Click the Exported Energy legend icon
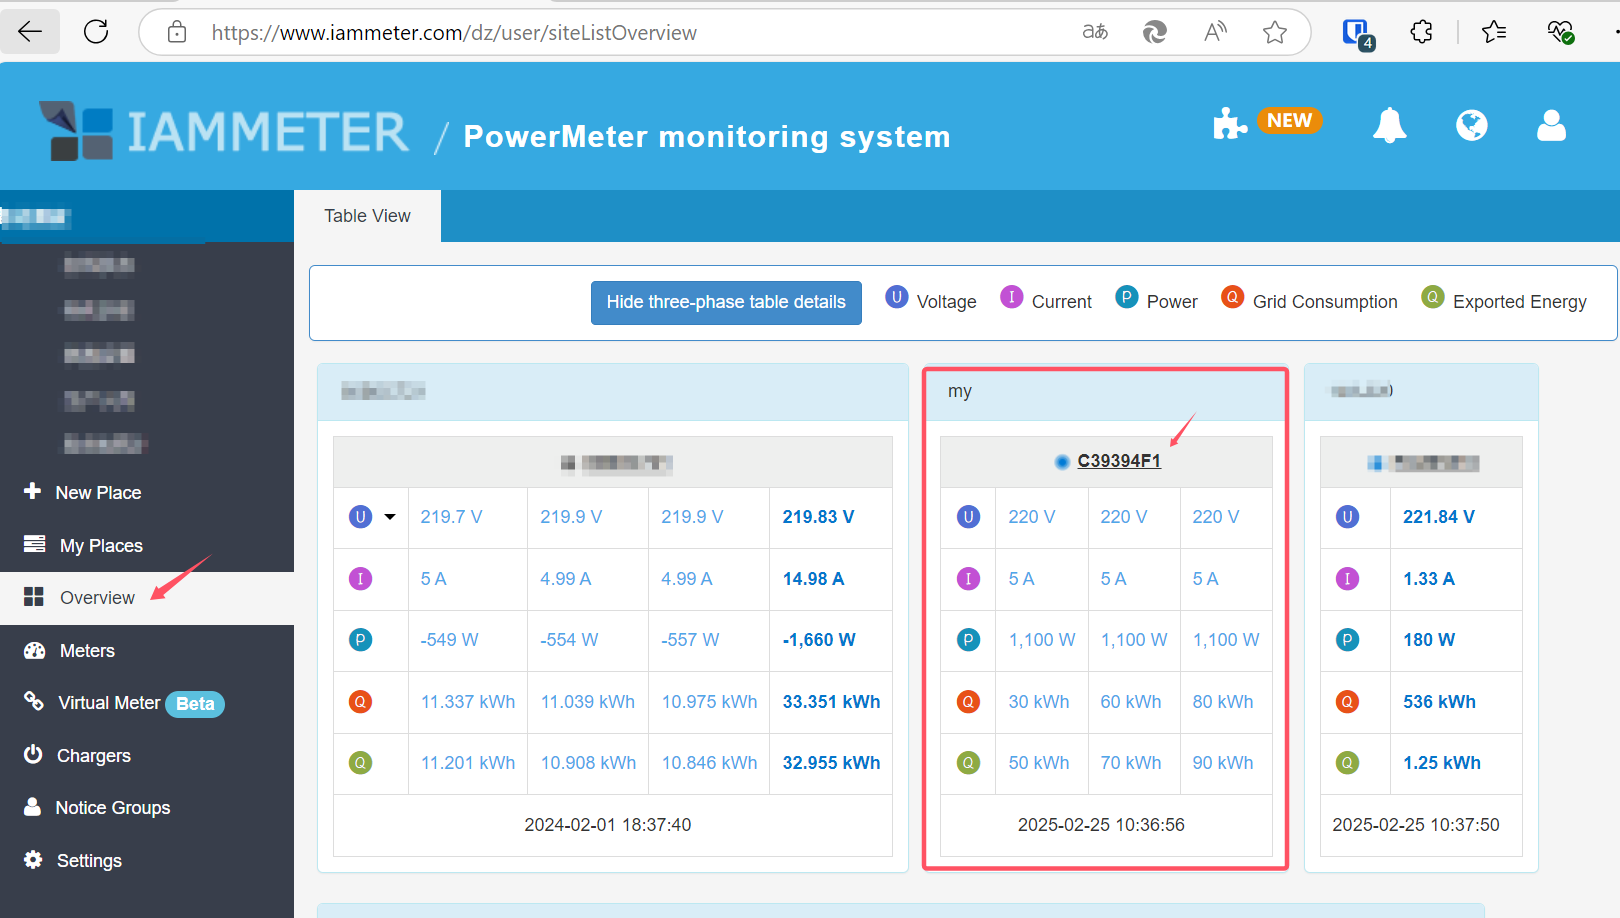 (1433, 297)
